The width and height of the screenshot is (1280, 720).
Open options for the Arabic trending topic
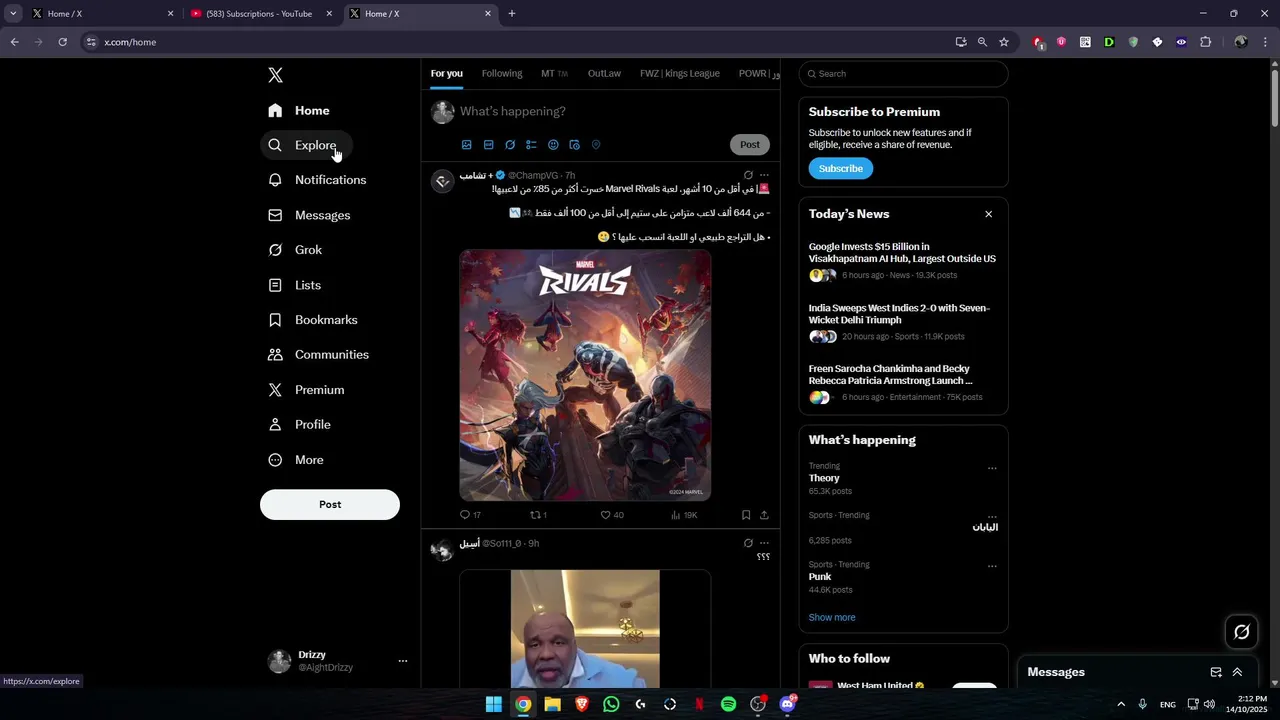coord(992,516)
